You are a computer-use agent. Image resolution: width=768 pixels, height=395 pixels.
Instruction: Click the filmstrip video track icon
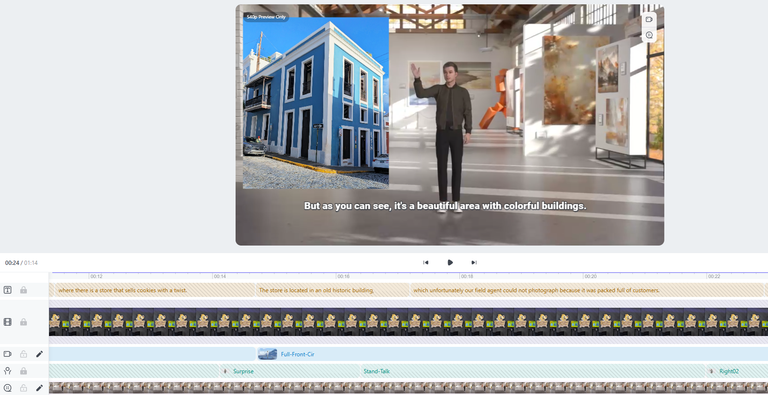click(x=7, y=322)
